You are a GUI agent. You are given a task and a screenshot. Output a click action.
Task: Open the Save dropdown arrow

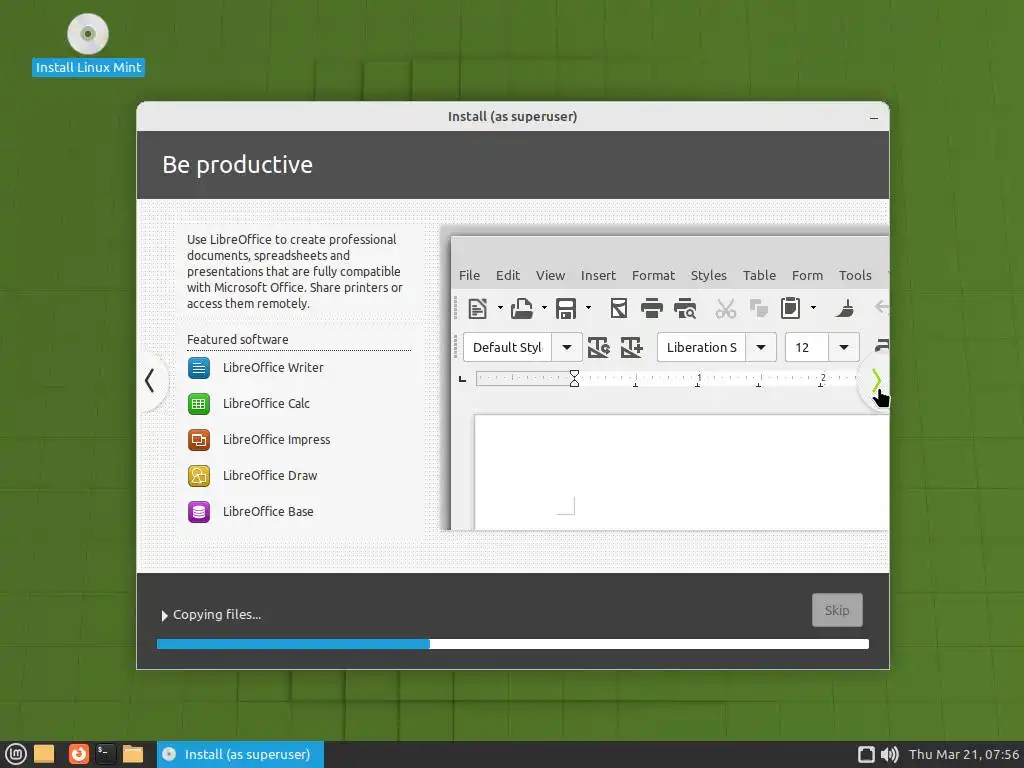(x=588, y=308)
